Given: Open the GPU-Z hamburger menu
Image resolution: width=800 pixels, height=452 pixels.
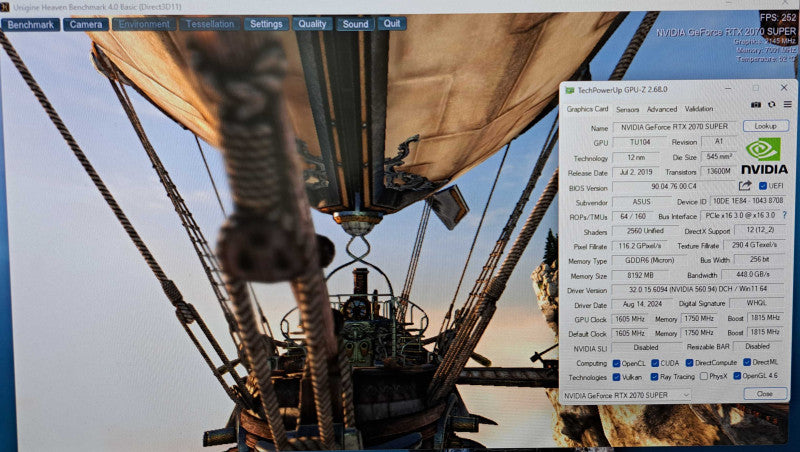Looking at the screenshot, I should (788, 105).
